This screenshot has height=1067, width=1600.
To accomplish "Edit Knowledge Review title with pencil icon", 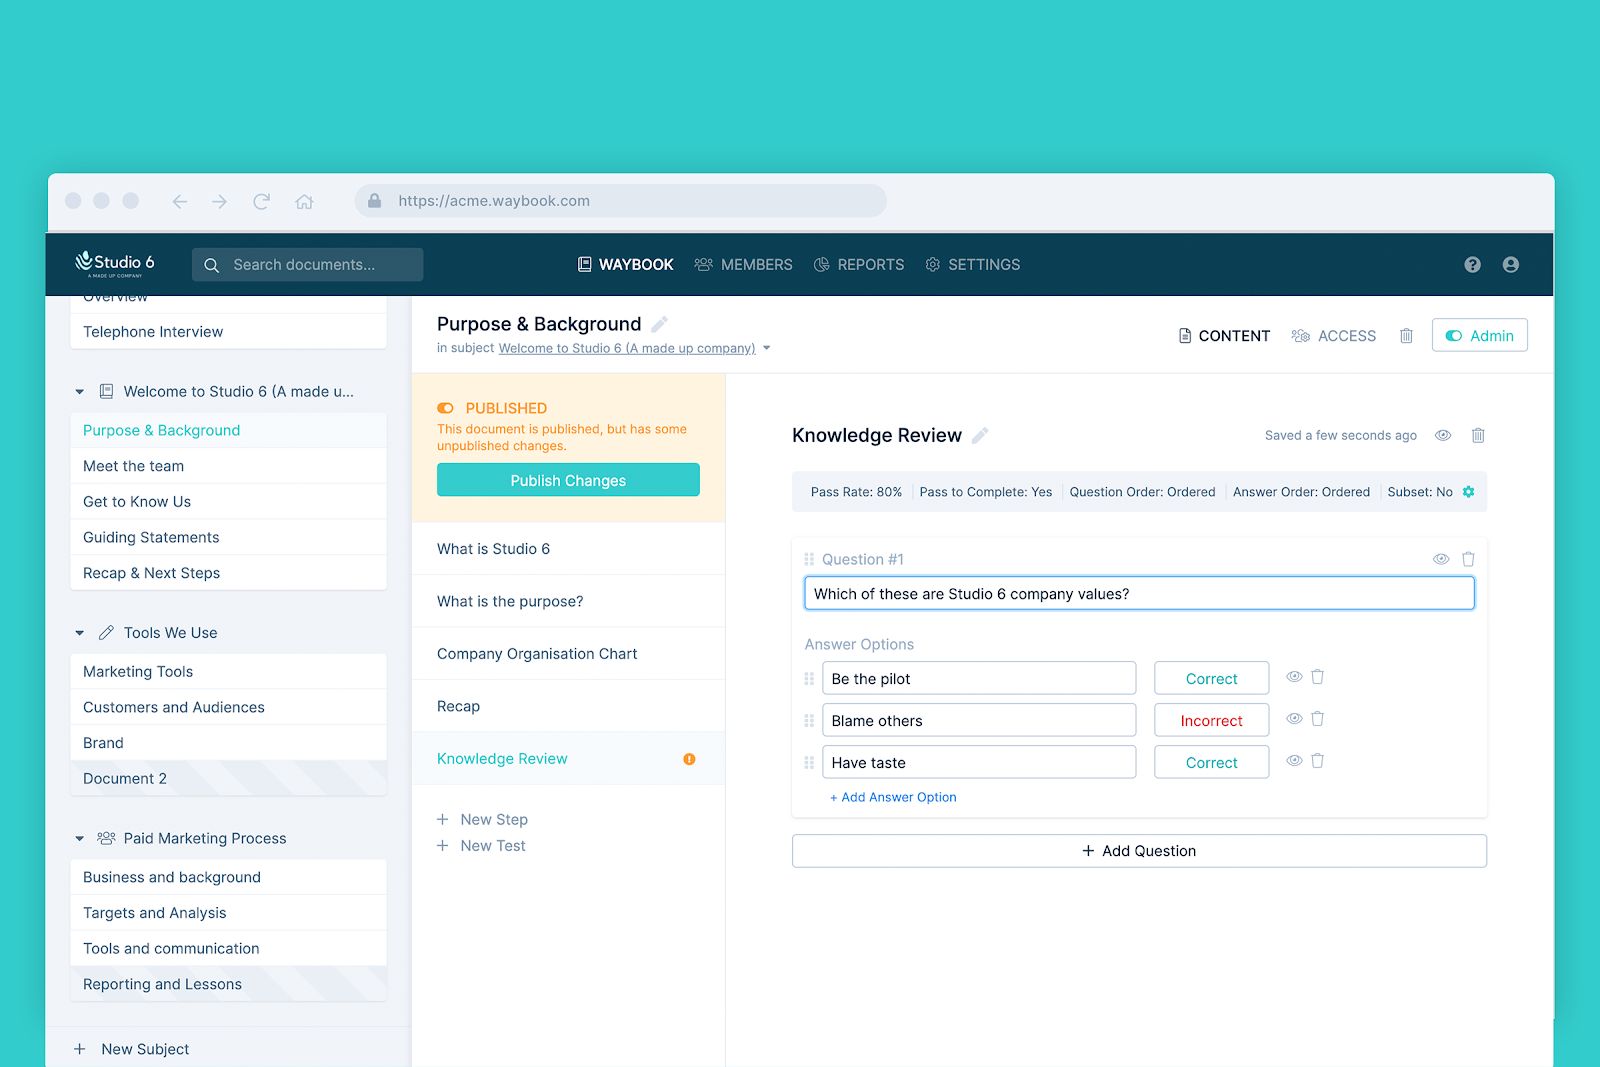I will [x=980, y=435].
